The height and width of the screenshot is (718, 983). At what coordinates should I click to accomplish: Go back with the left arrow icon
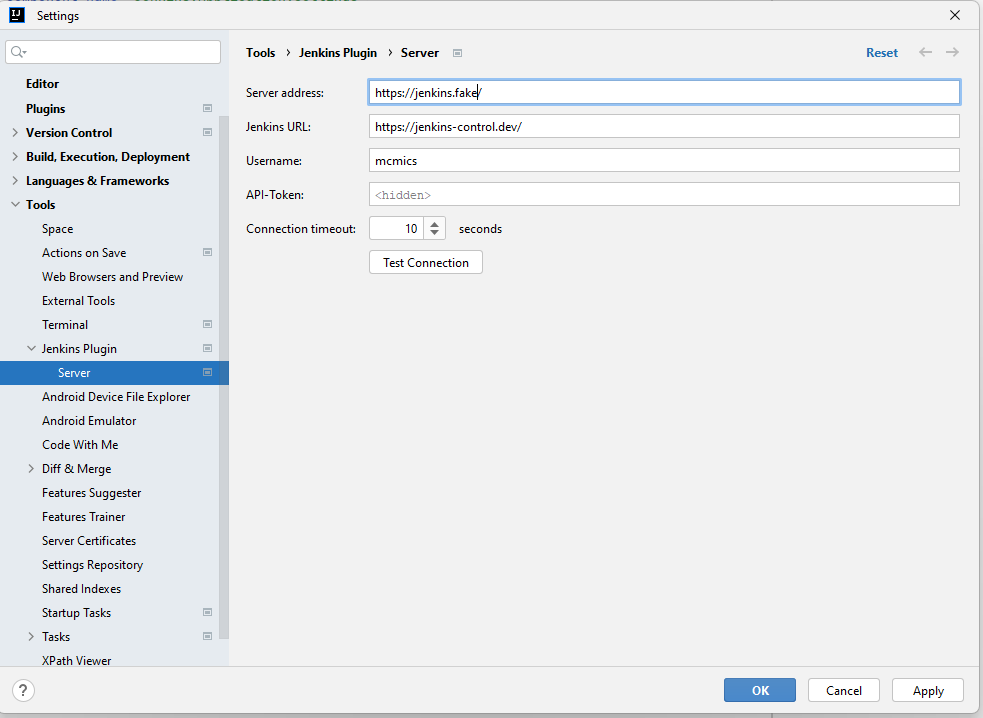pyautogui.click(x=925, y=52)
